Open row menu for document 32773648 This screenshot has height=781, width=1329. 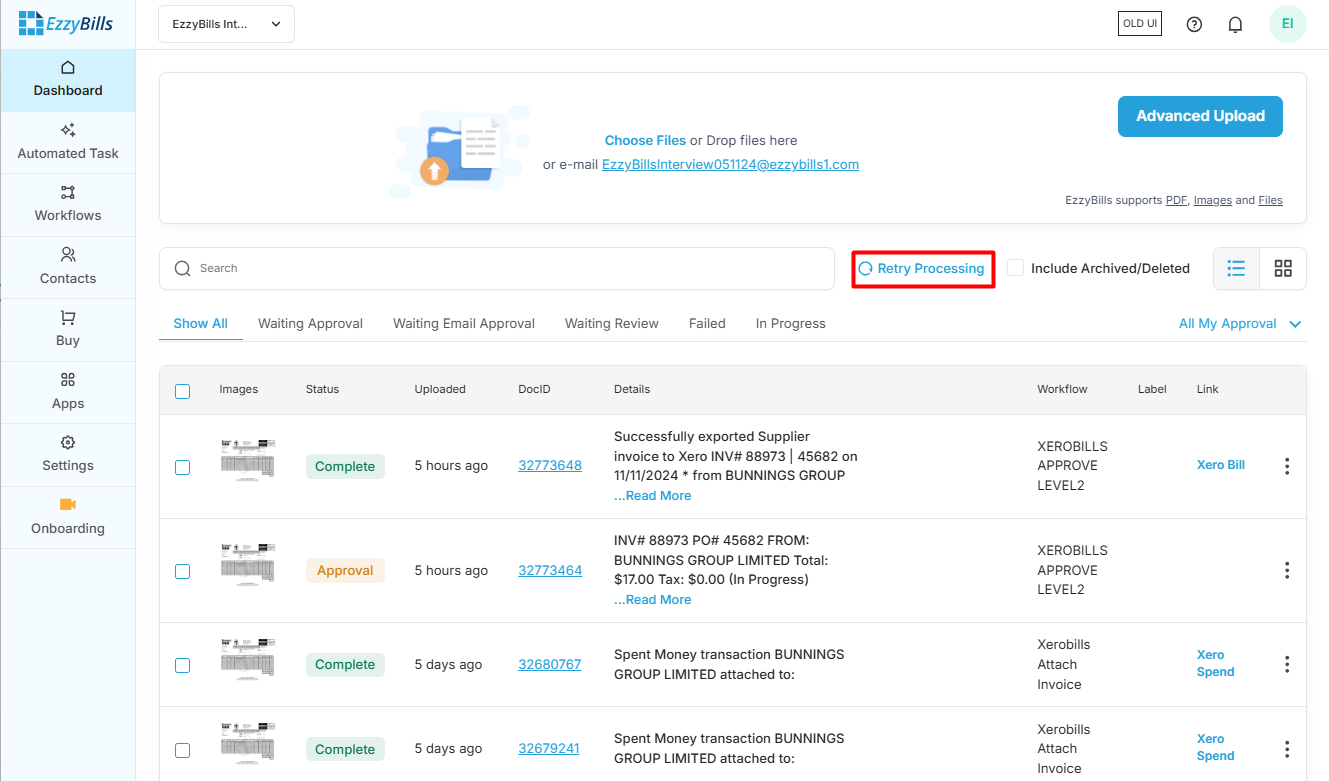[x=1287, y=466]
